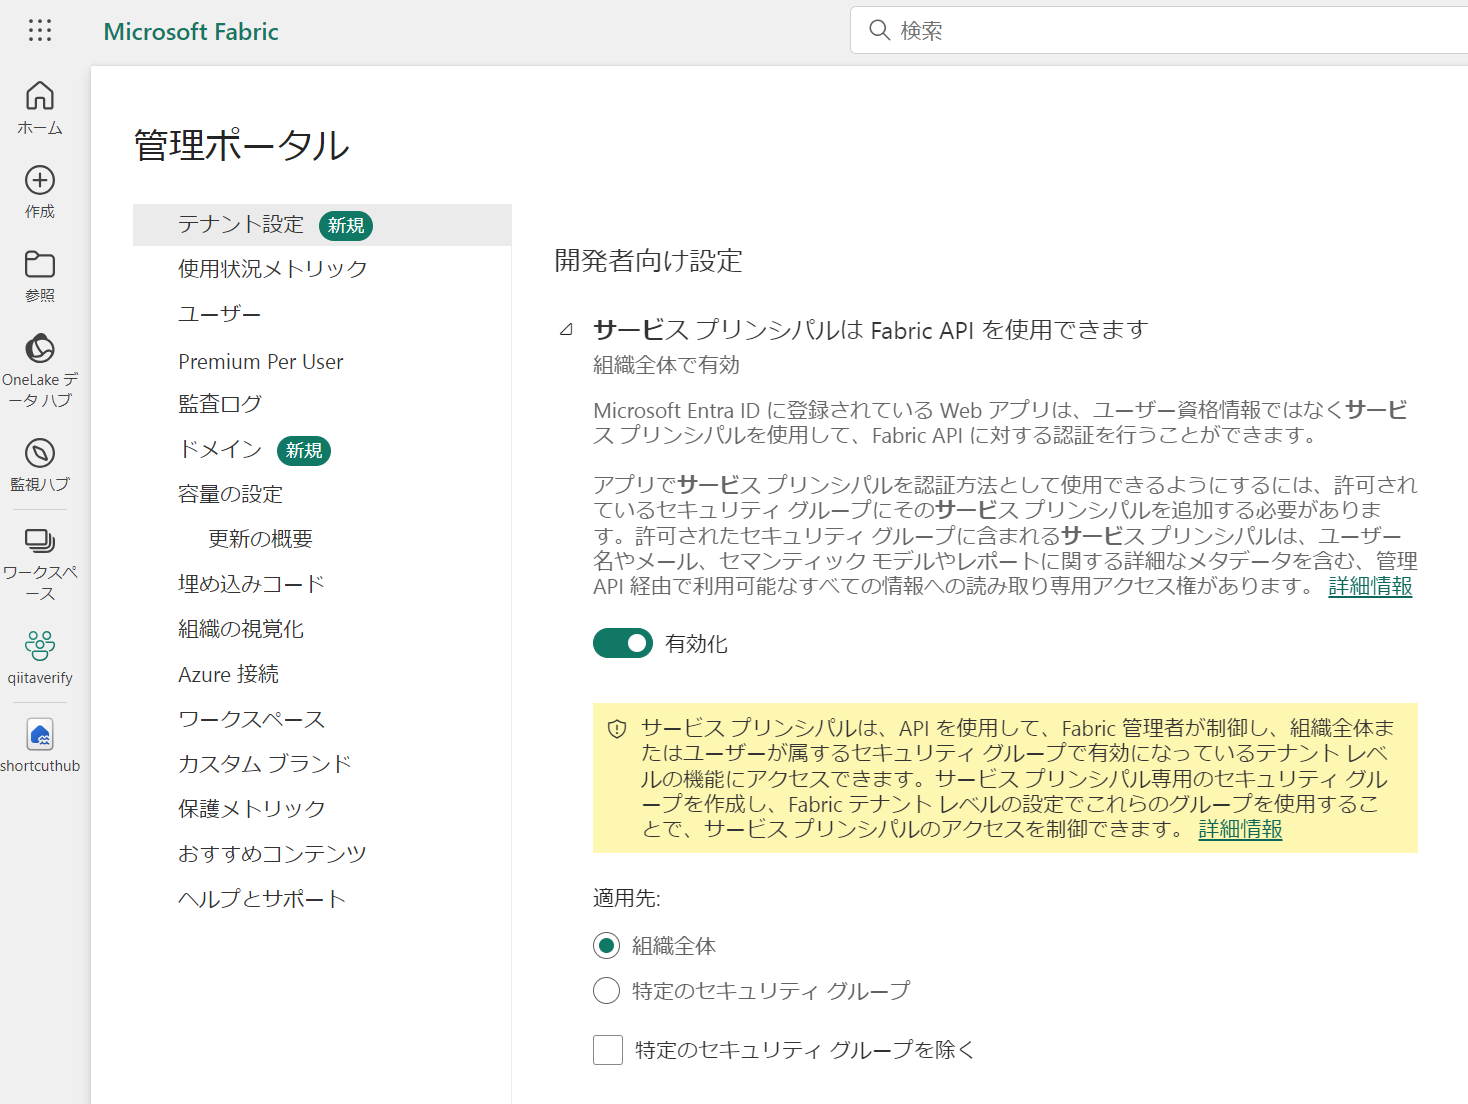Open おすすめコンテンツ menu item
1468x1104 pixels.
point(273,854)
